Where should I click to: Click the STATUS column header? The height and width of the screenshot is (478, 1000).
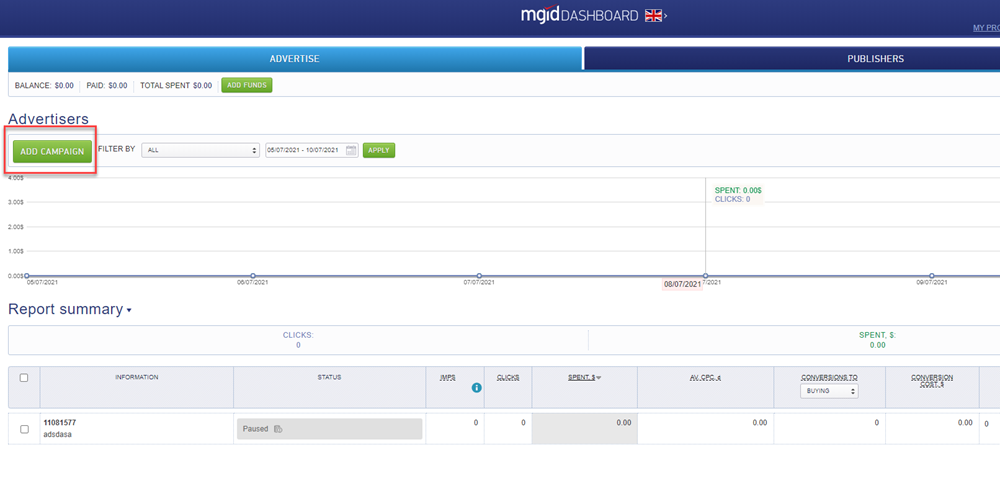329,377
